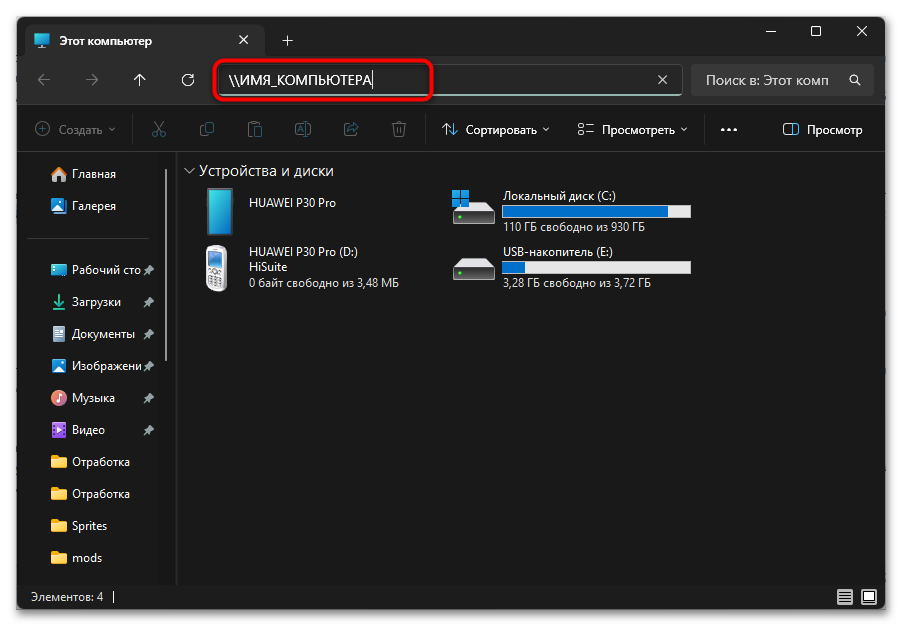The image size is (902, 626).
Task: Click the E: drive usage bar
Action: [x=596, y=268]
